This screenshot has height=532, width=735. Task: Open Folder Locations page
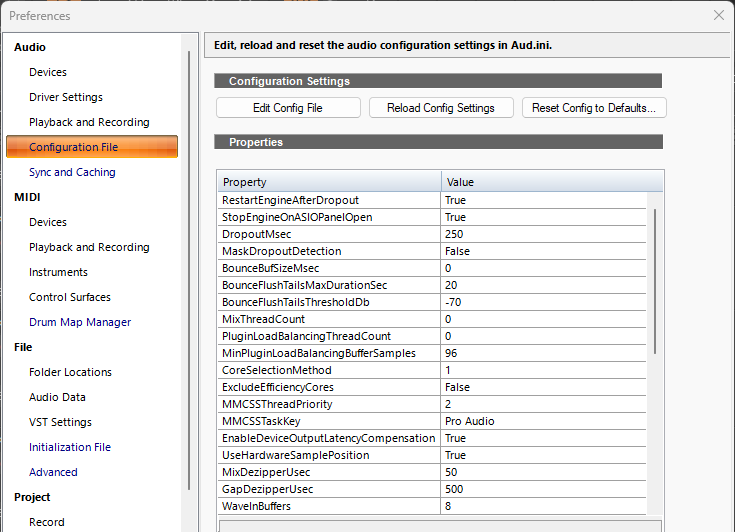click(x=70, y=372)
